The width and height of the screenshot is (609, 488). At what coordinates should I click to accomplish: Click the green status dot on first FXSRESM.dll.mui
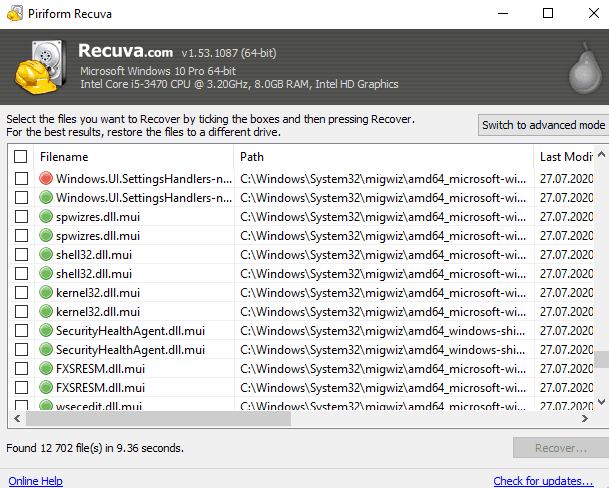point(46,369)
